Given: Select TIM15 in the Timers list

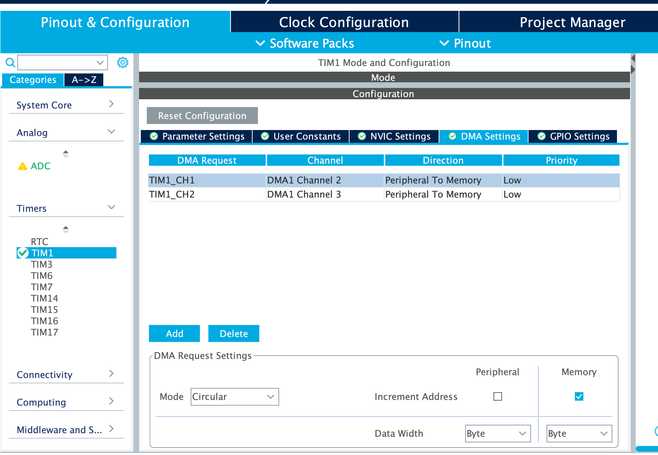Looking at the screenshot, I should (44, 310).
